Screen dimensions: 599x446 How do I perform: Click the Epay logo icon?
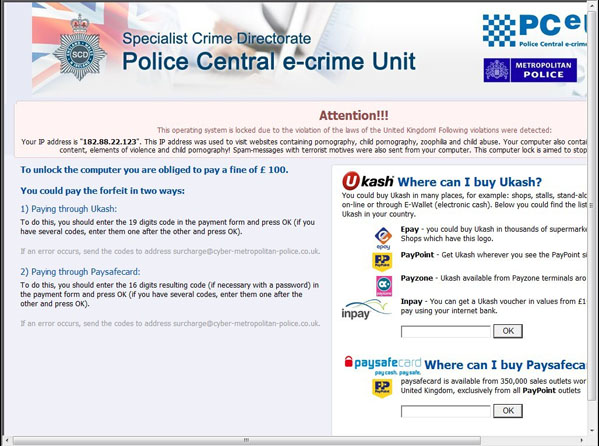coord(383,238)
